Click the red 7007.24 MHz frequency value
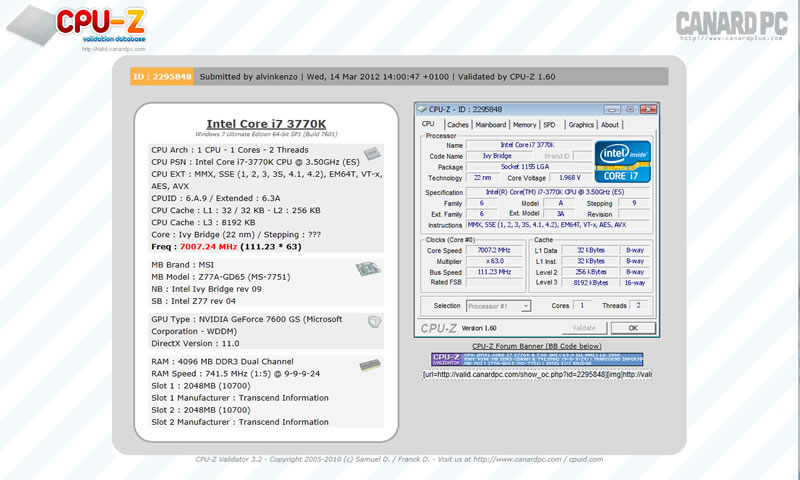The width and height of the screenshot is (800, 480). [208, 246]
